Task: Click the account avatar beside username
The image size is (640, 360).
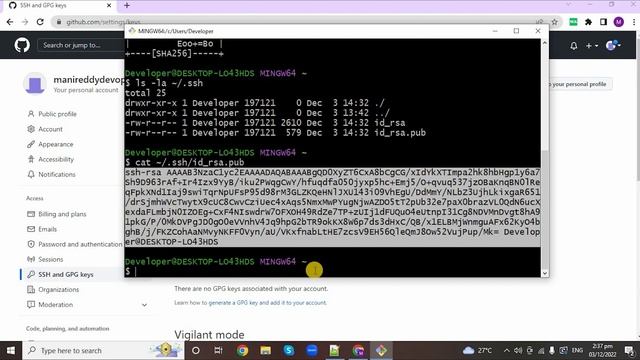Action: [x=35, y=84]
